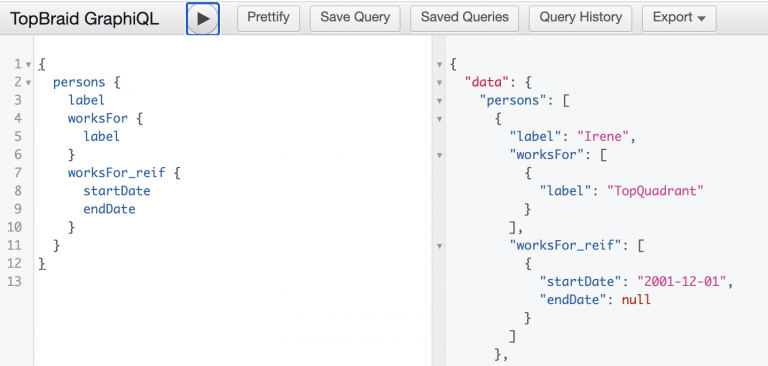Click "label" on query line 3

click(x=87, y=100)
